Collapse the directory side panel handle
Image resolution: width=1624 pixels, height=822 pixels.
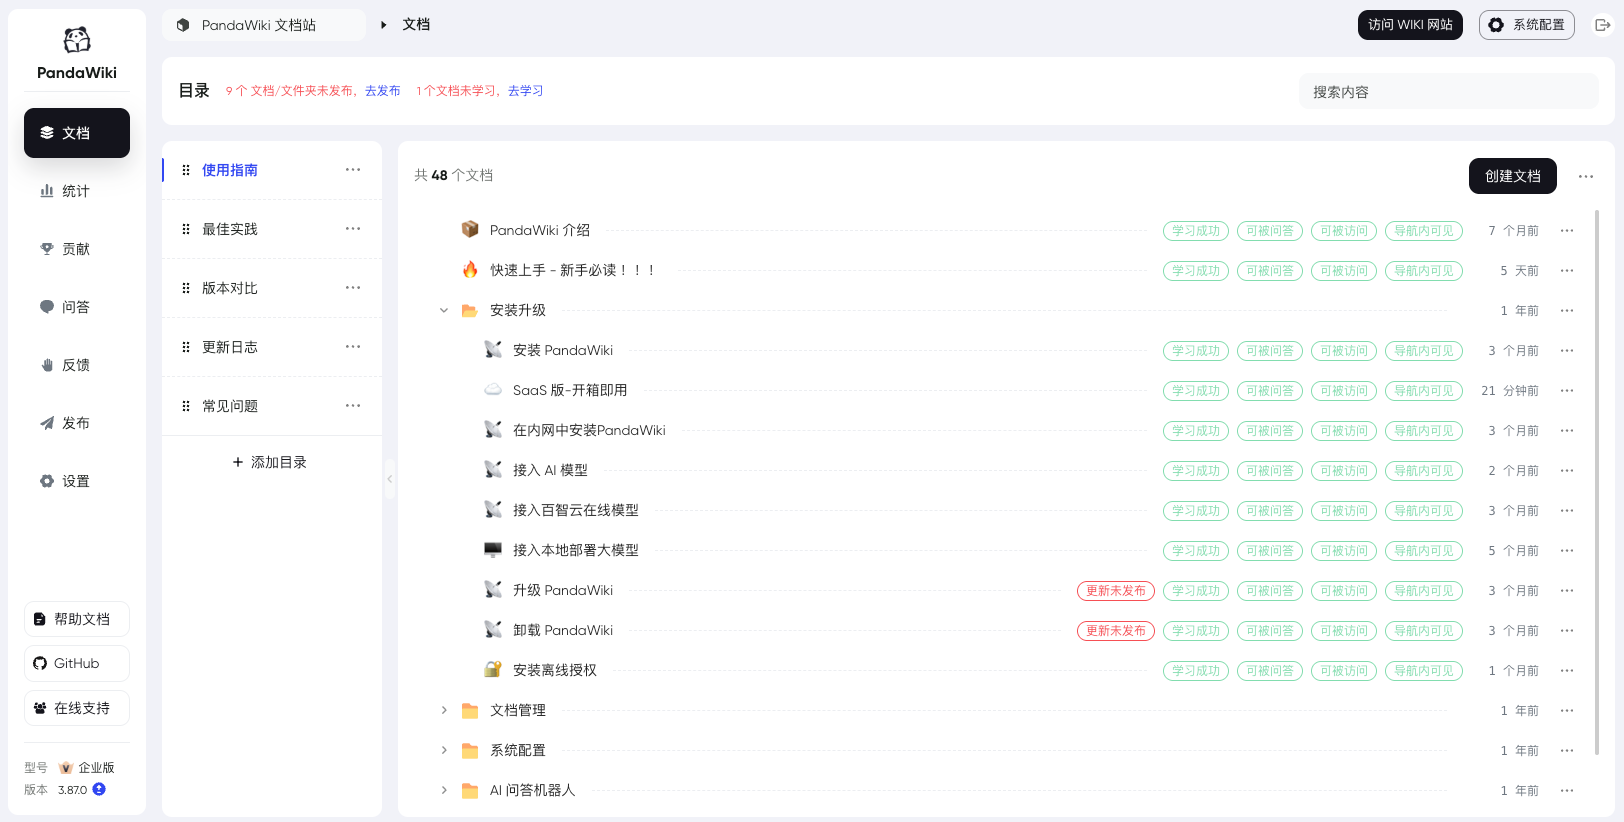[390, 479]
